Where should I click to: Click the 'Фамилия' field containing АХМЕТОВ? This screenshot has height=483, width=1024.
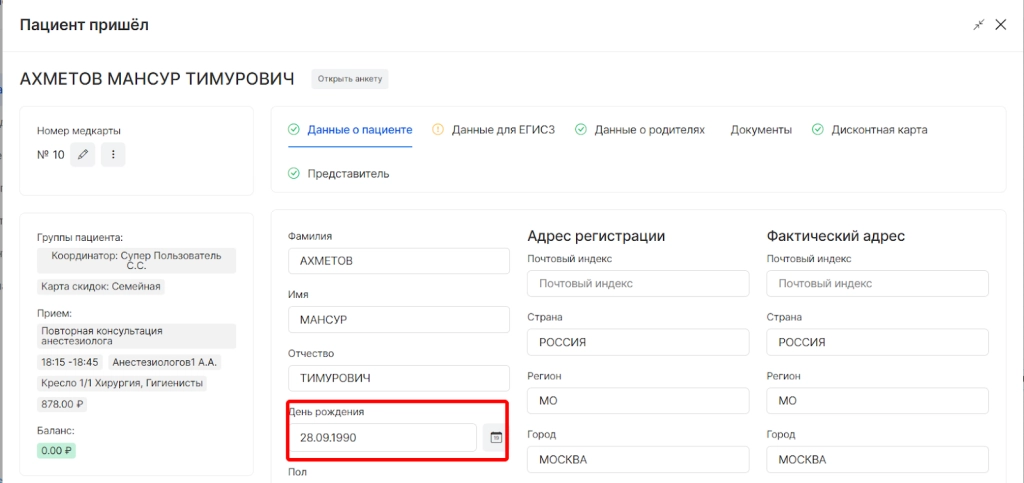pos(398,261)
